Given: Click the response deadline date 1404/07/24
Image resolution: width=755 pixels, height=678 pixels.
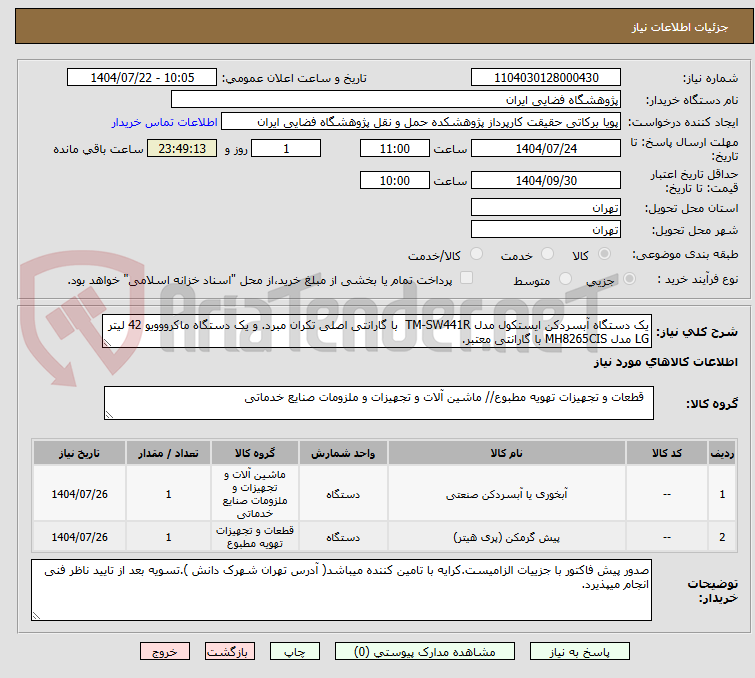Looking at the screenshot, I should tap(546, 148).
